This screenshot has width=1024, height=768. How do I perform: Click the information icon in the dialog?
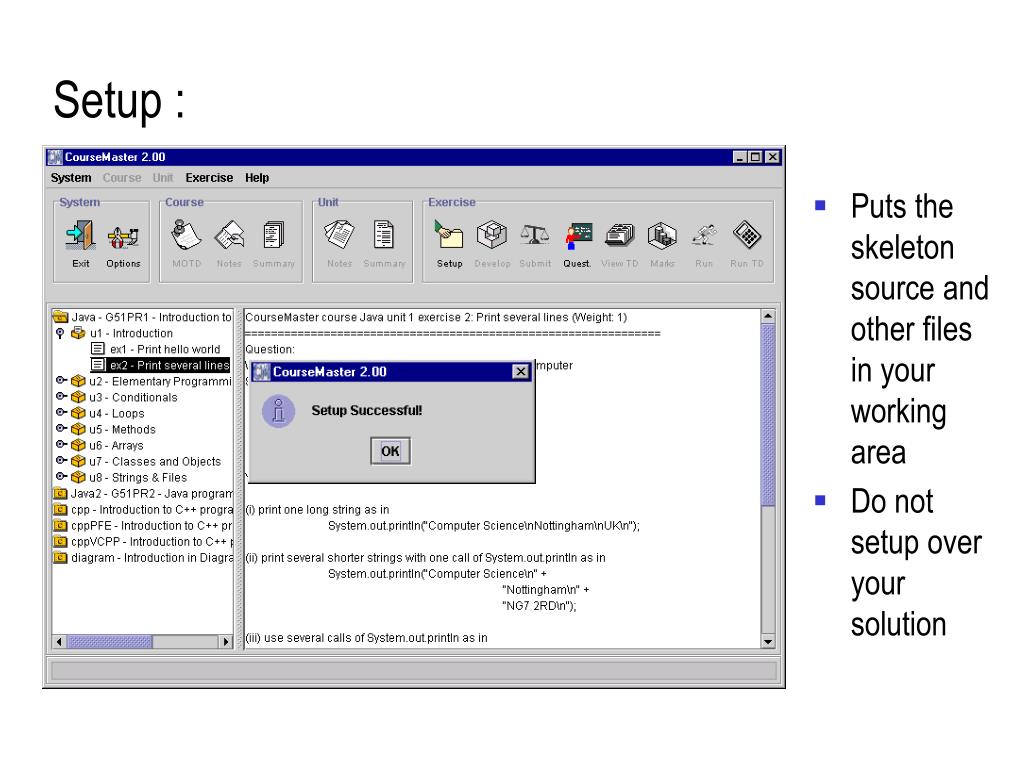[x=278, y=411]
